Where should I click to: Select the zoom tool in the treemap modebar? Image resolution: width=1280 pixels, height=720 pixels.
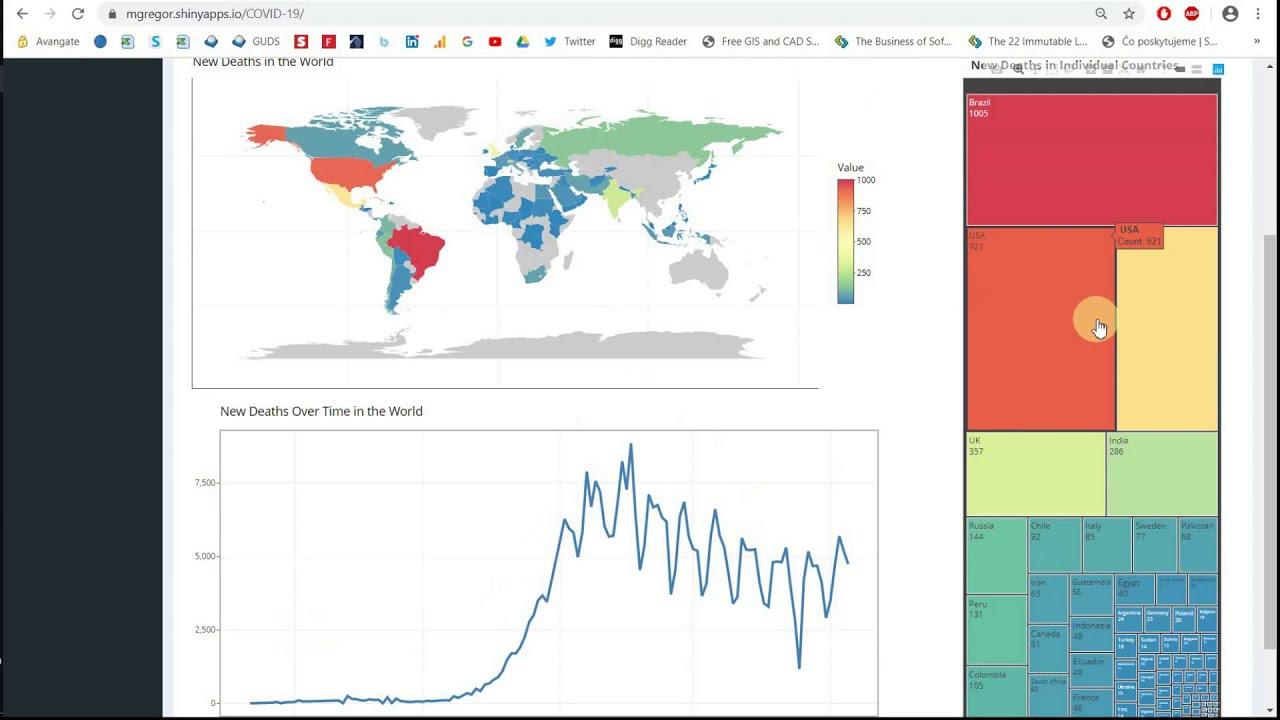click(1018, 69)
